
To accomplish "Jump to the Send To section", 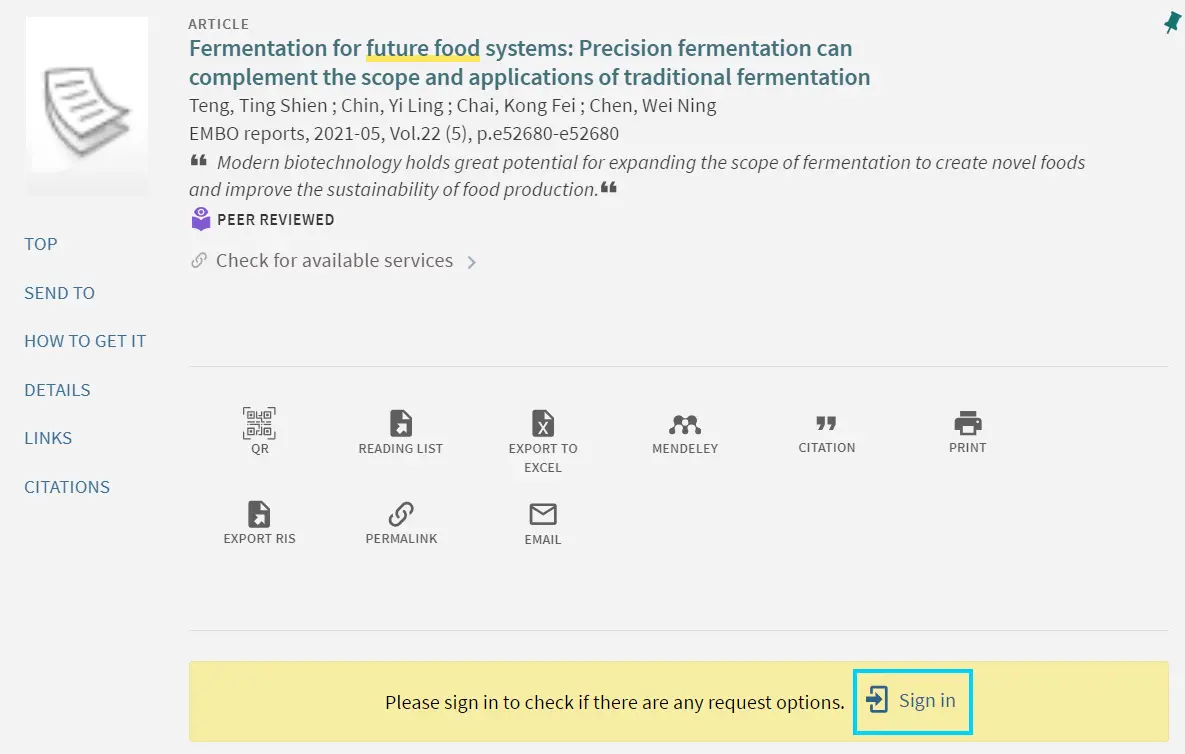I will (x=59, y=293).
